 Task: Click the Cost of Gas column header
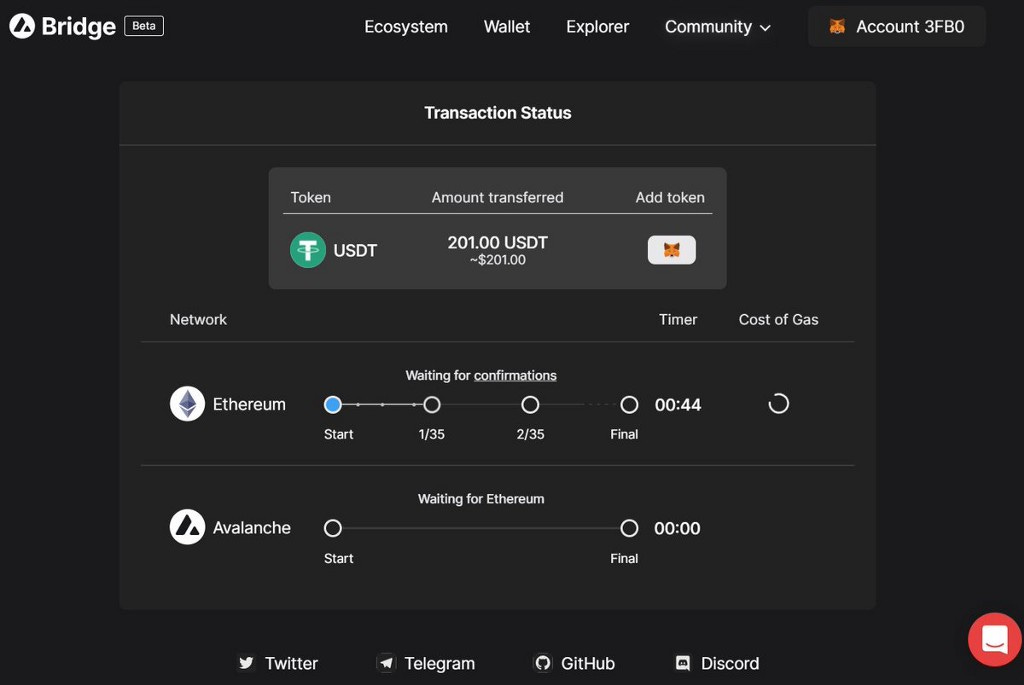[x=778, y=319]
